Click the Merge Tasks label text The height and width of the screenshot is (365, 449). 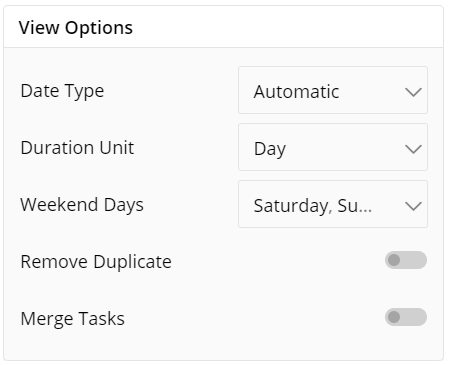coord(73,319)
